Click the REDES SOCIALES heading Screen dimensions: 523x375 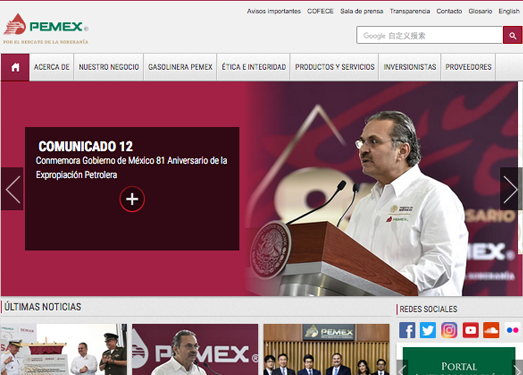pos(428,309)
